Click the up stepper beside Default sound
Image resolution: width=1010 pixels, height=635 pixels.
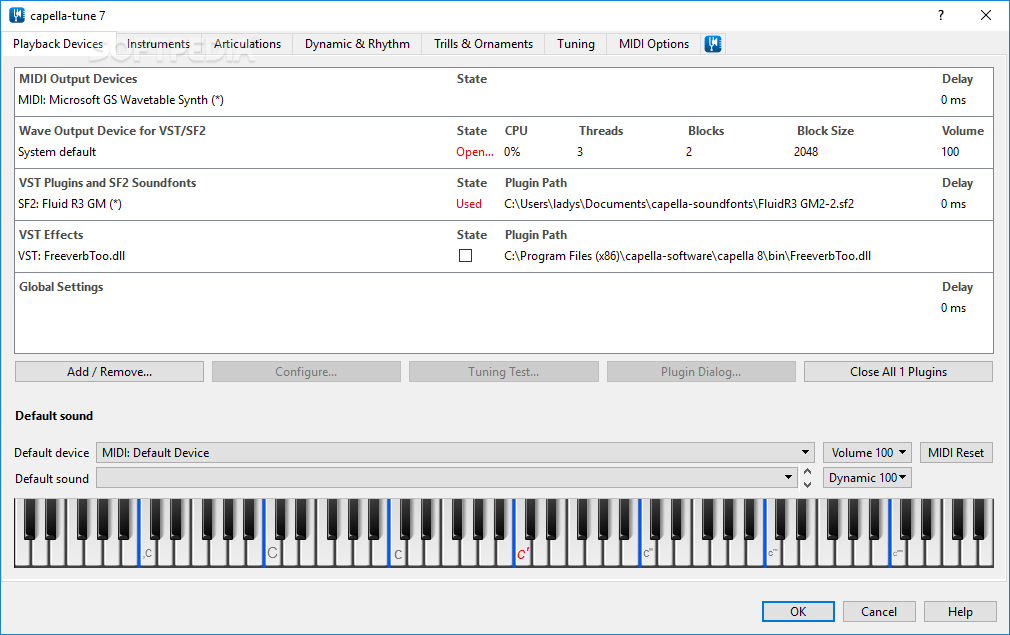click(807, 472)
